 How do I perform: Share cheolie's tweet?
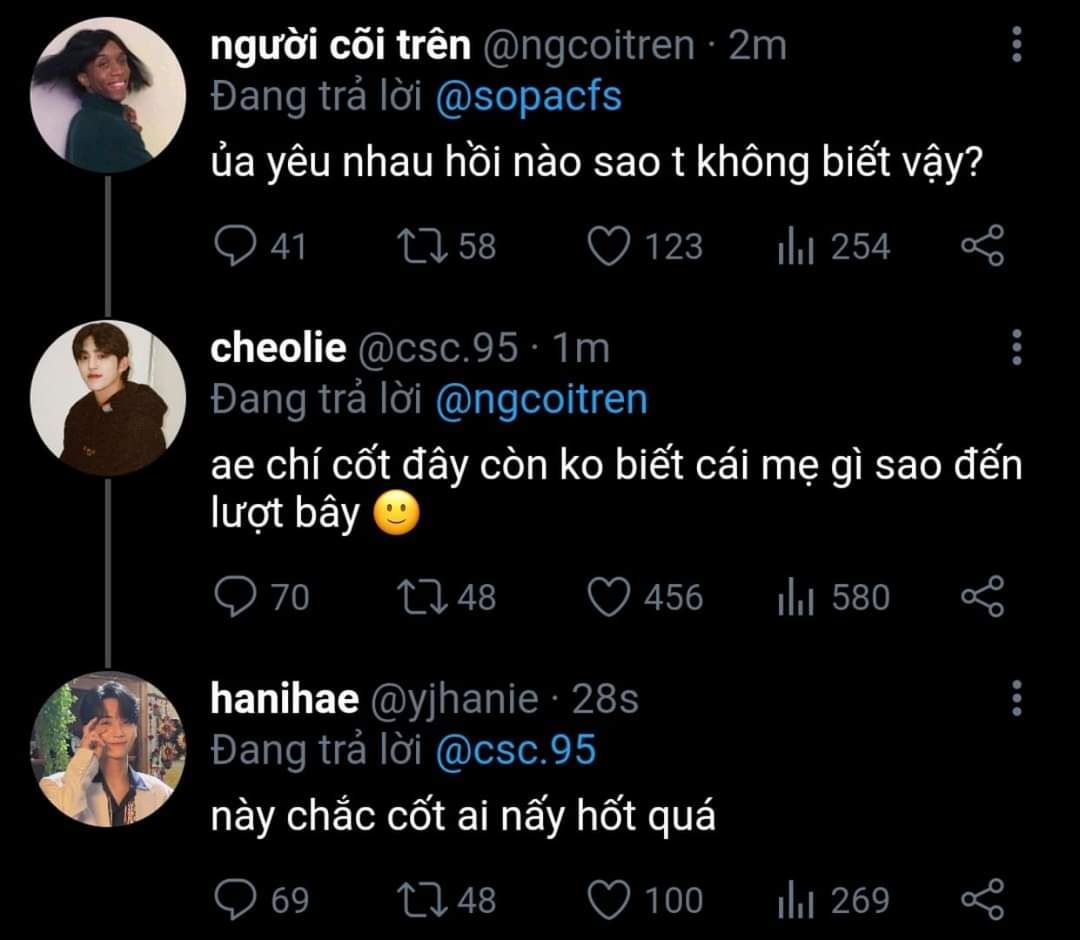click(x=982, y=597)
